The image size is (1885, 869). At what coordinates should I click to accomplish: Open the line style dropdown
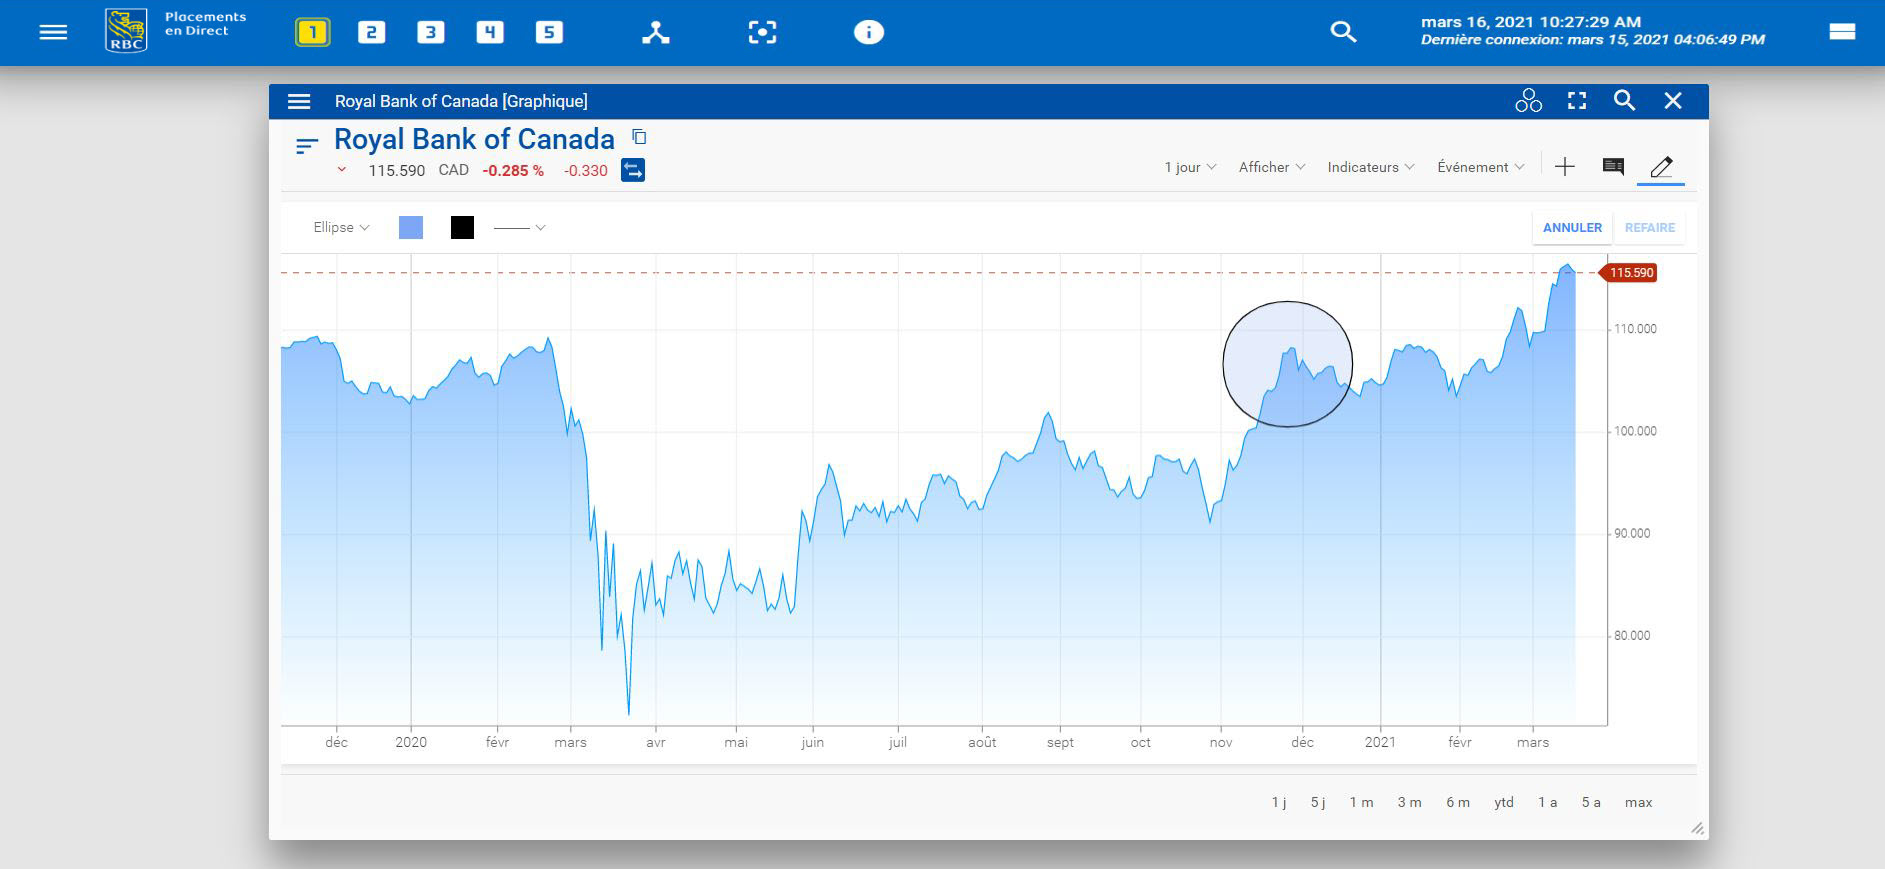[x=519, y=228]
